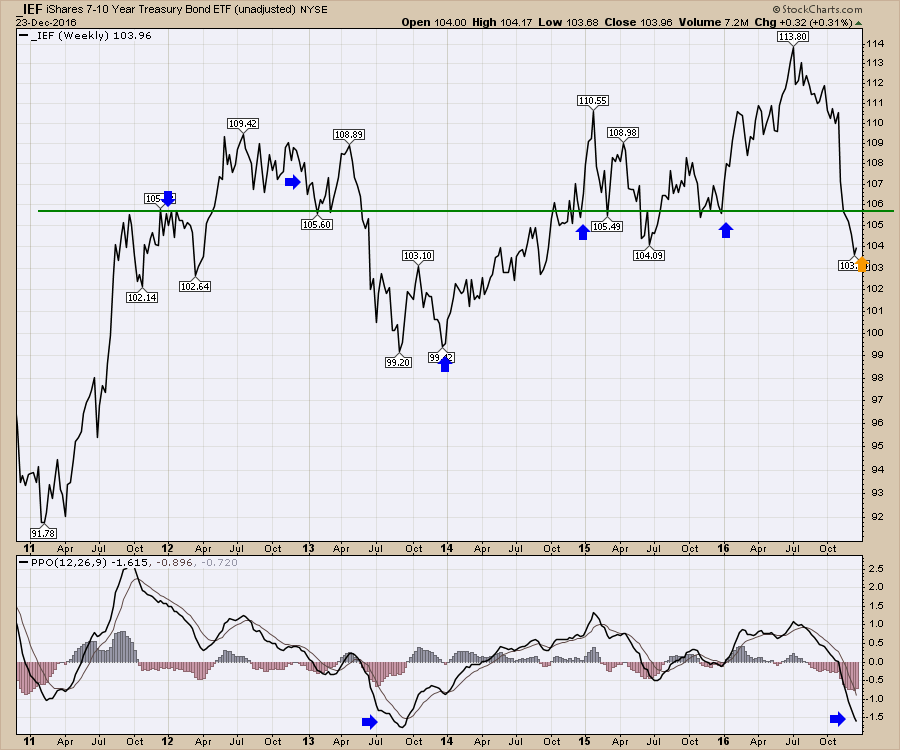Click the 99.20 low price label
Screen dimensions: 900x750
coord(398,363)
